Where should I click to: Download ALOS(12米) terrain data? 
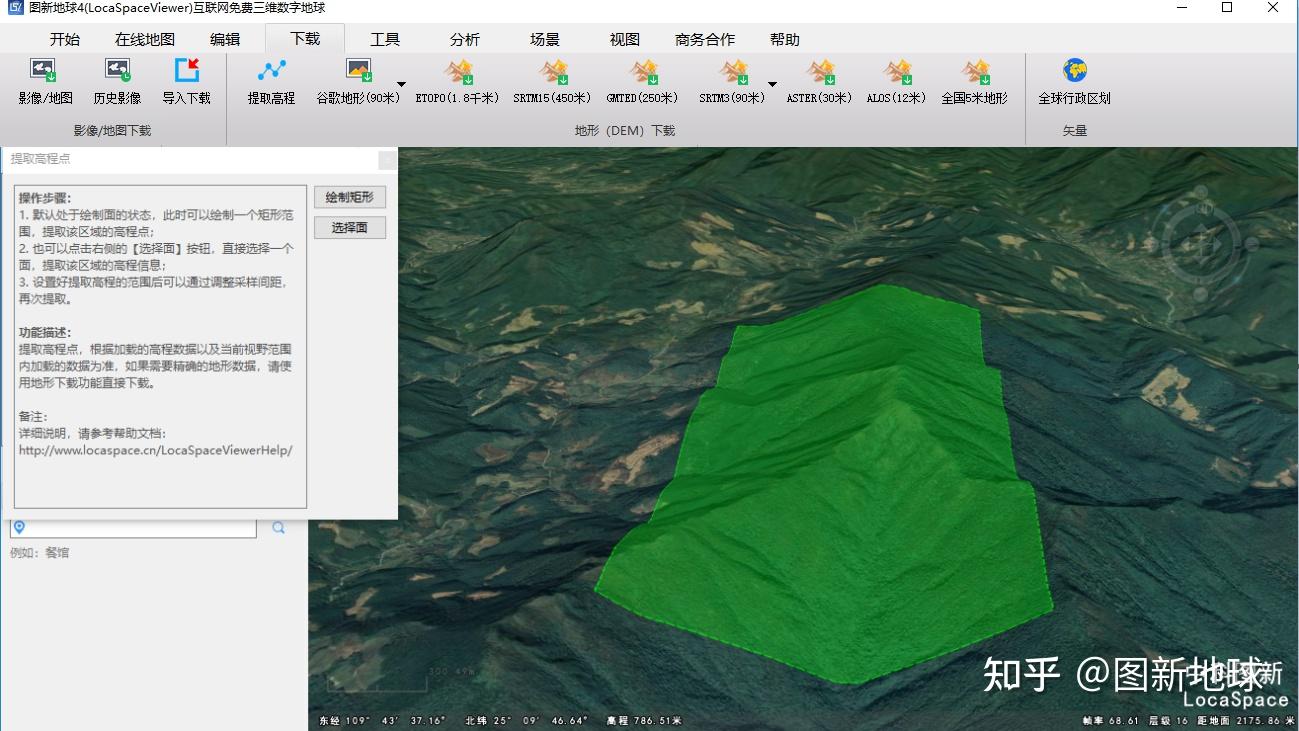pyautogui.click(x=896, y=82)
